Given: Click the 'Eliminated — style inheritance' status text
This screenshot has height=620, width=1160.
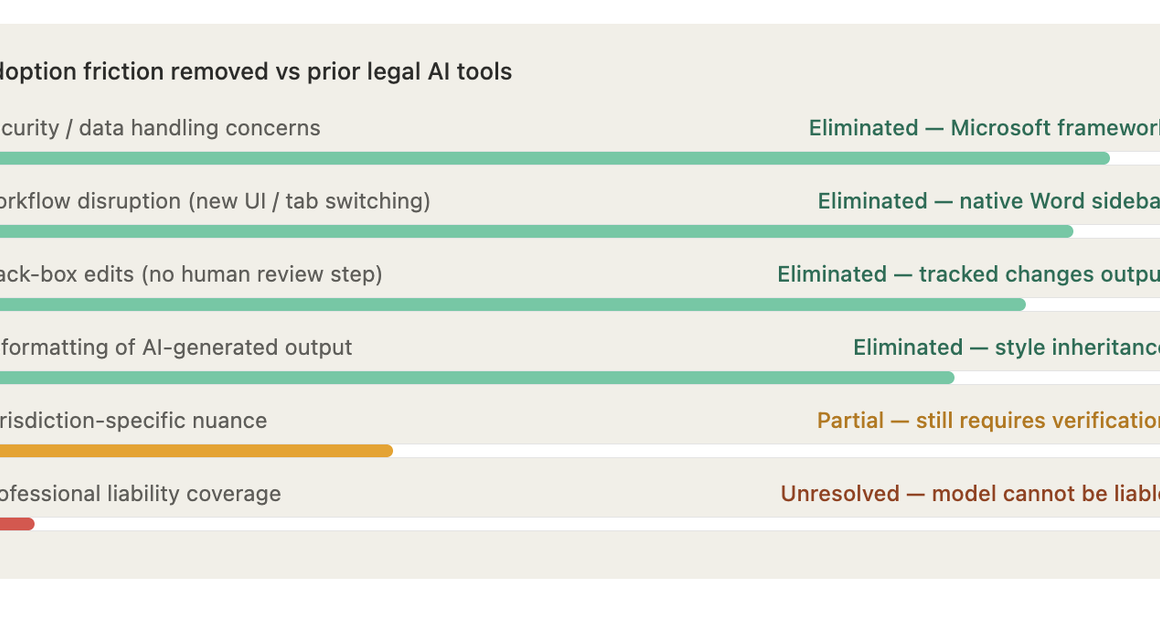Looking at the screenshot, I should click(x=1006, y=347).
